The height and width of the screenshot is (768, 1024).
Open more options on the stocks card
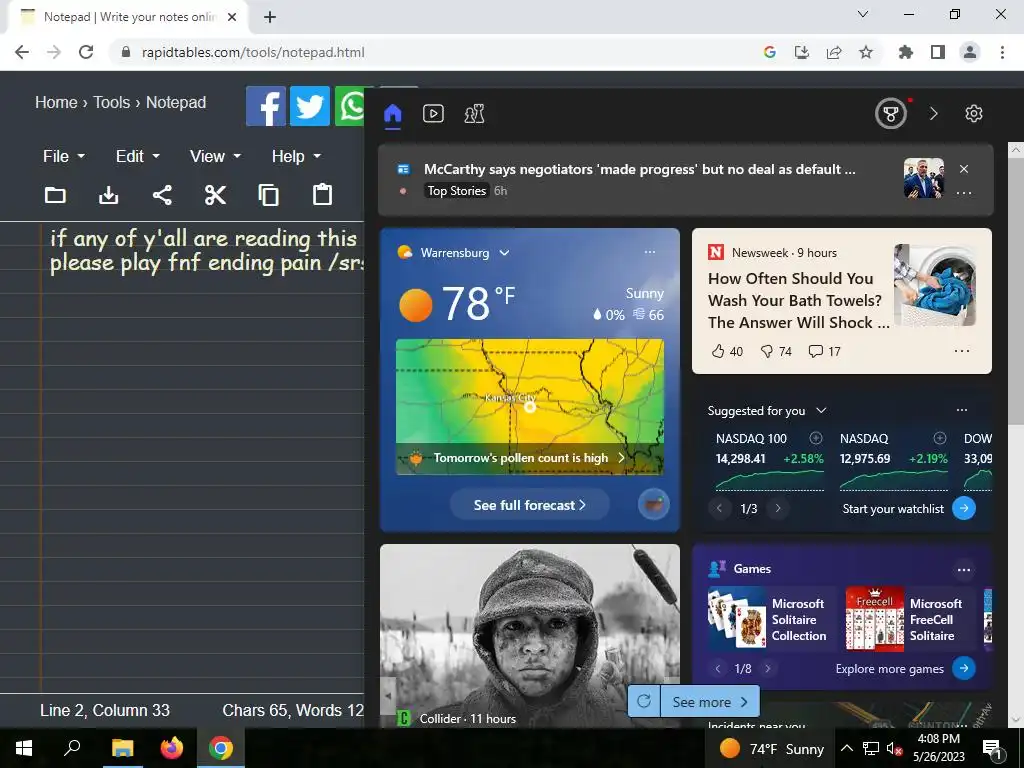pyautogui.click(x=962, y=410)
